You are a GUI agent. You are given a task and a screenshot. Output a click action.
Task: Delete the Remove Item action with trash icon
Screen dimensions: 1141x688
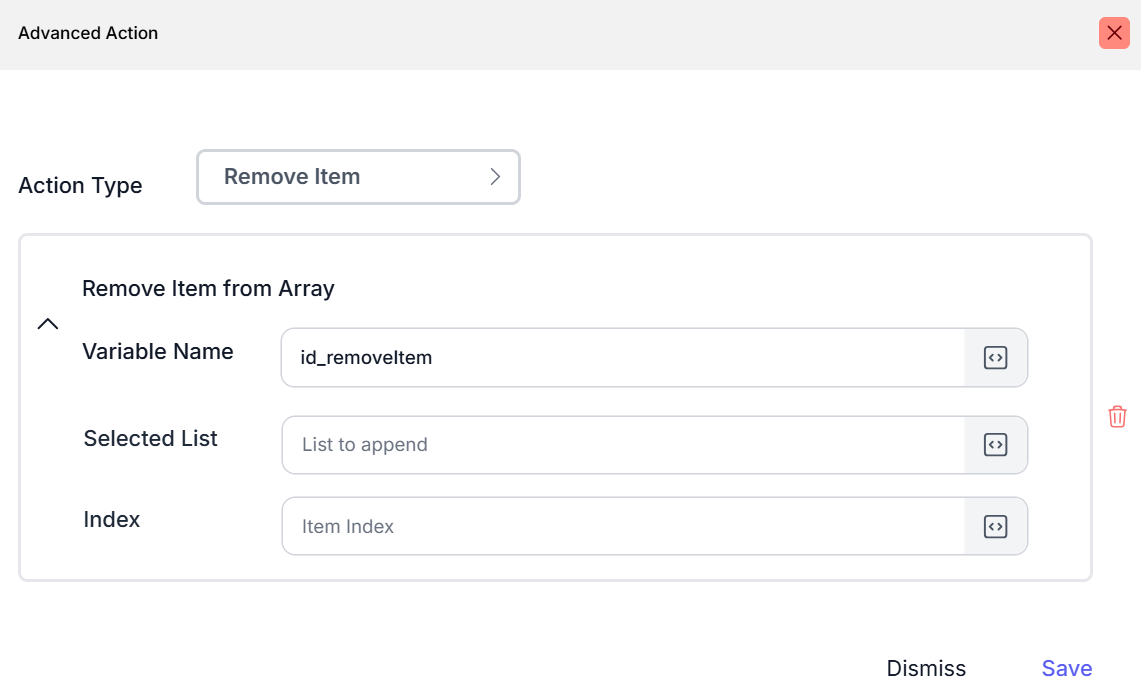tap(1117, 417)
